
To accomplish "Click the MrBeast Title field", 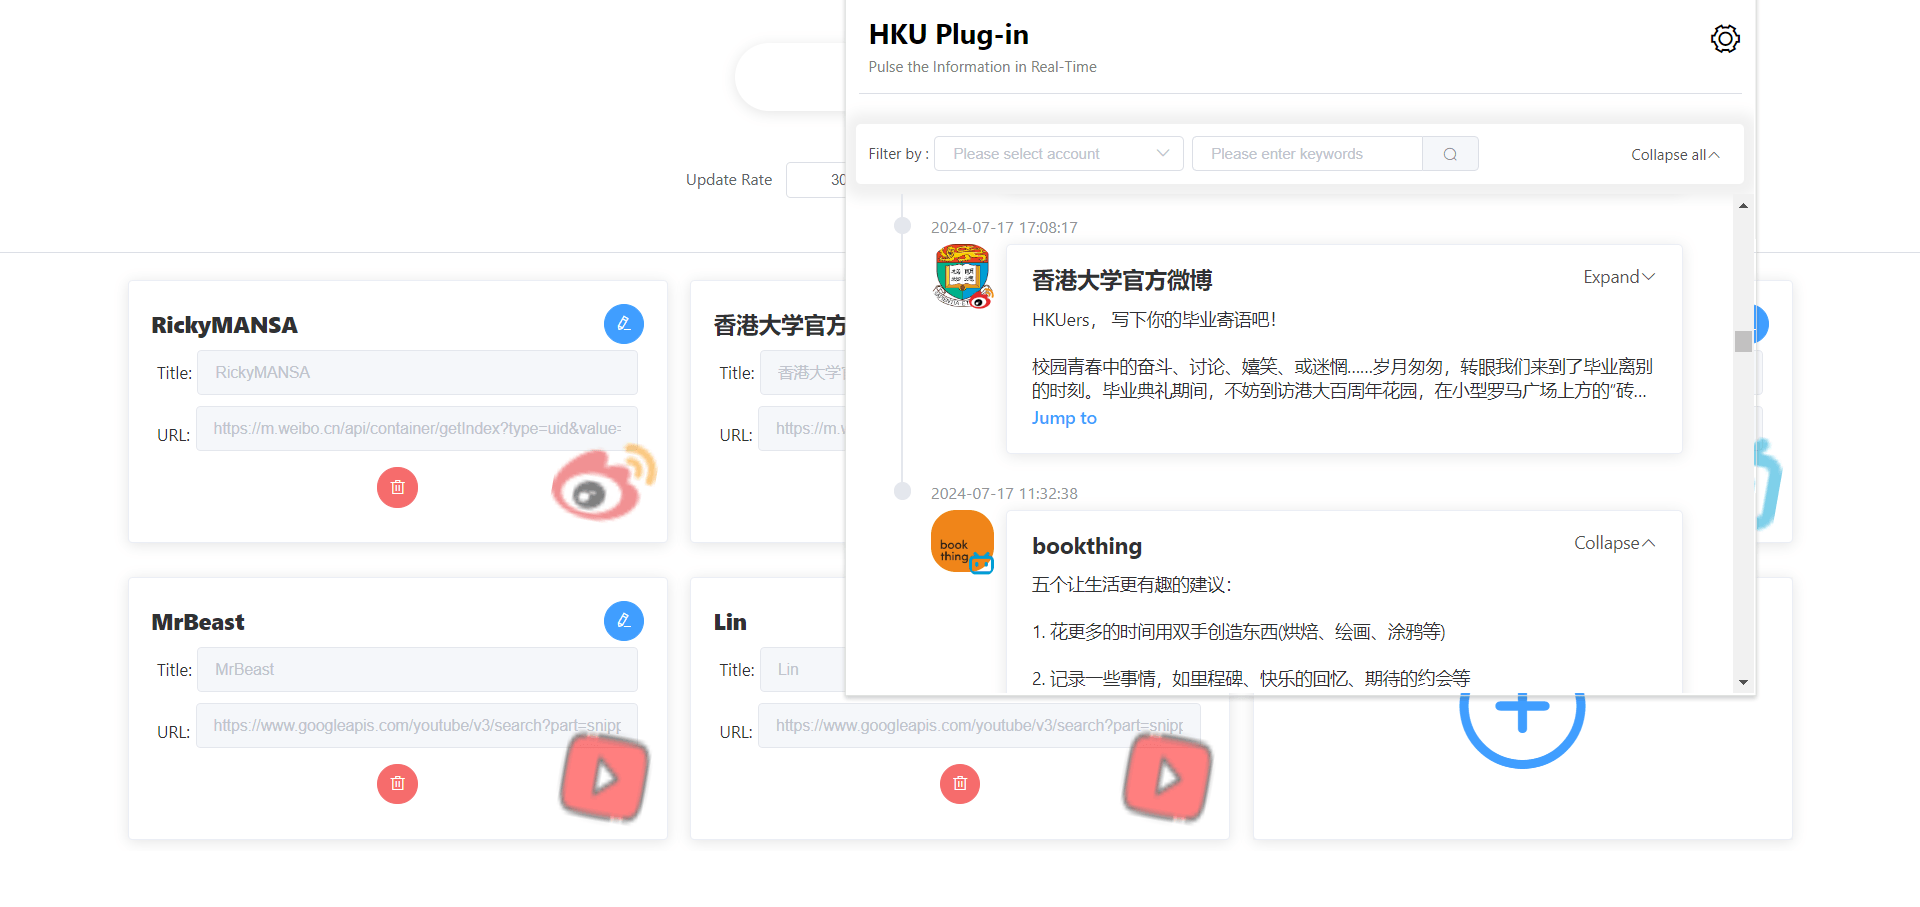I will click(417, 669).
